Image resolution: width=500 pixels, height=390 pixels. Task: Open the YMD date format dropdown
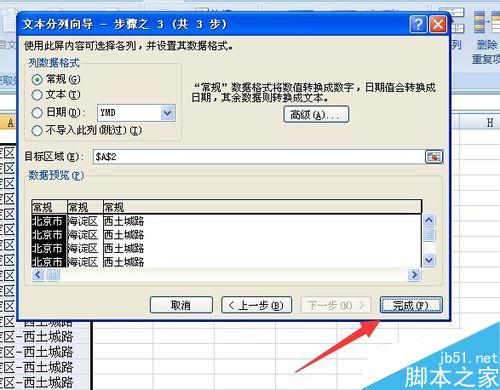pyautogui.click(x=168, y=113)
